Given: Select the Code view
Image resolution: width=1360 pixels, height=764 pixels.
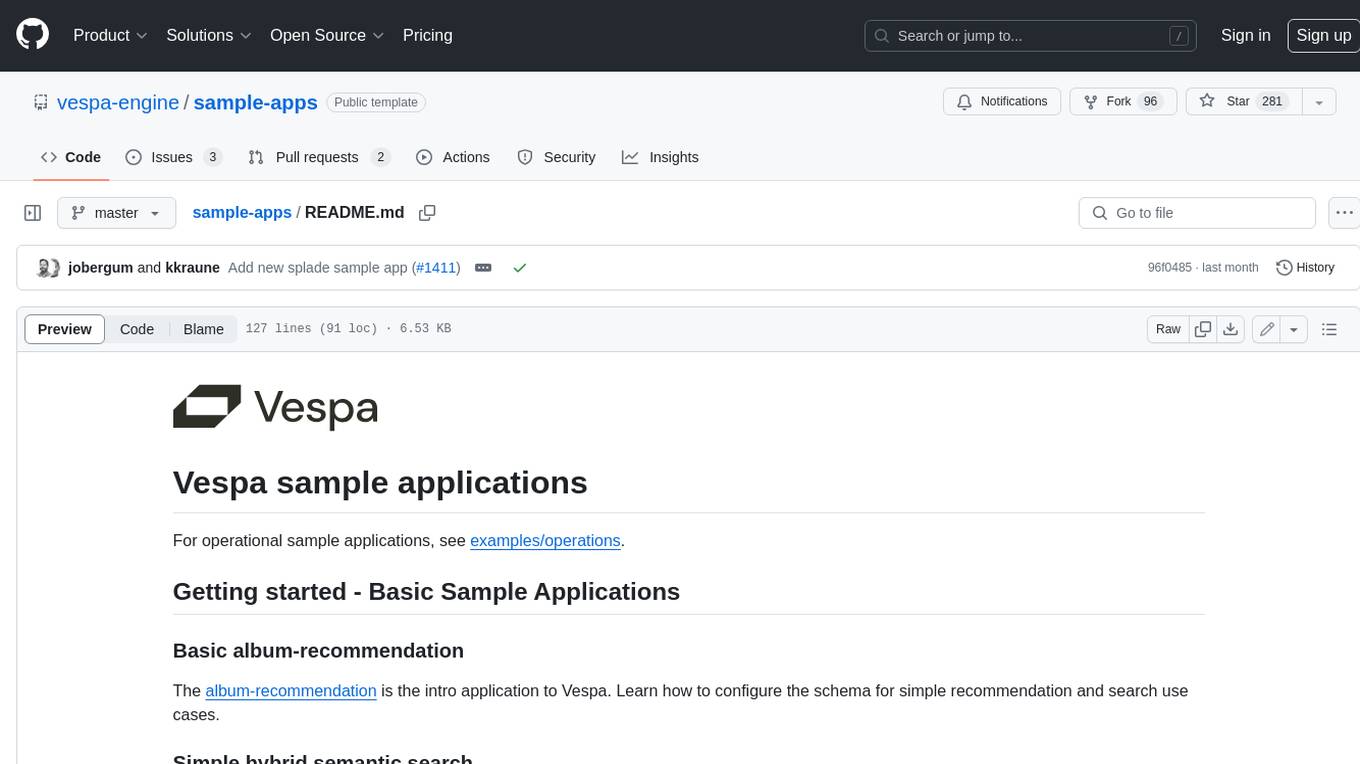Looking at the screenshot, I should [137, 329].
